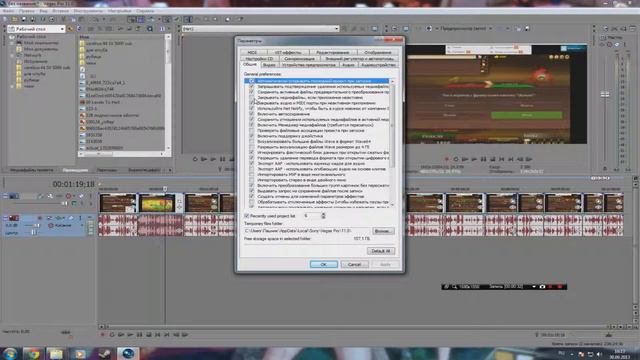Open the 'Вставка' menu in the menu bar

point(60,11)
